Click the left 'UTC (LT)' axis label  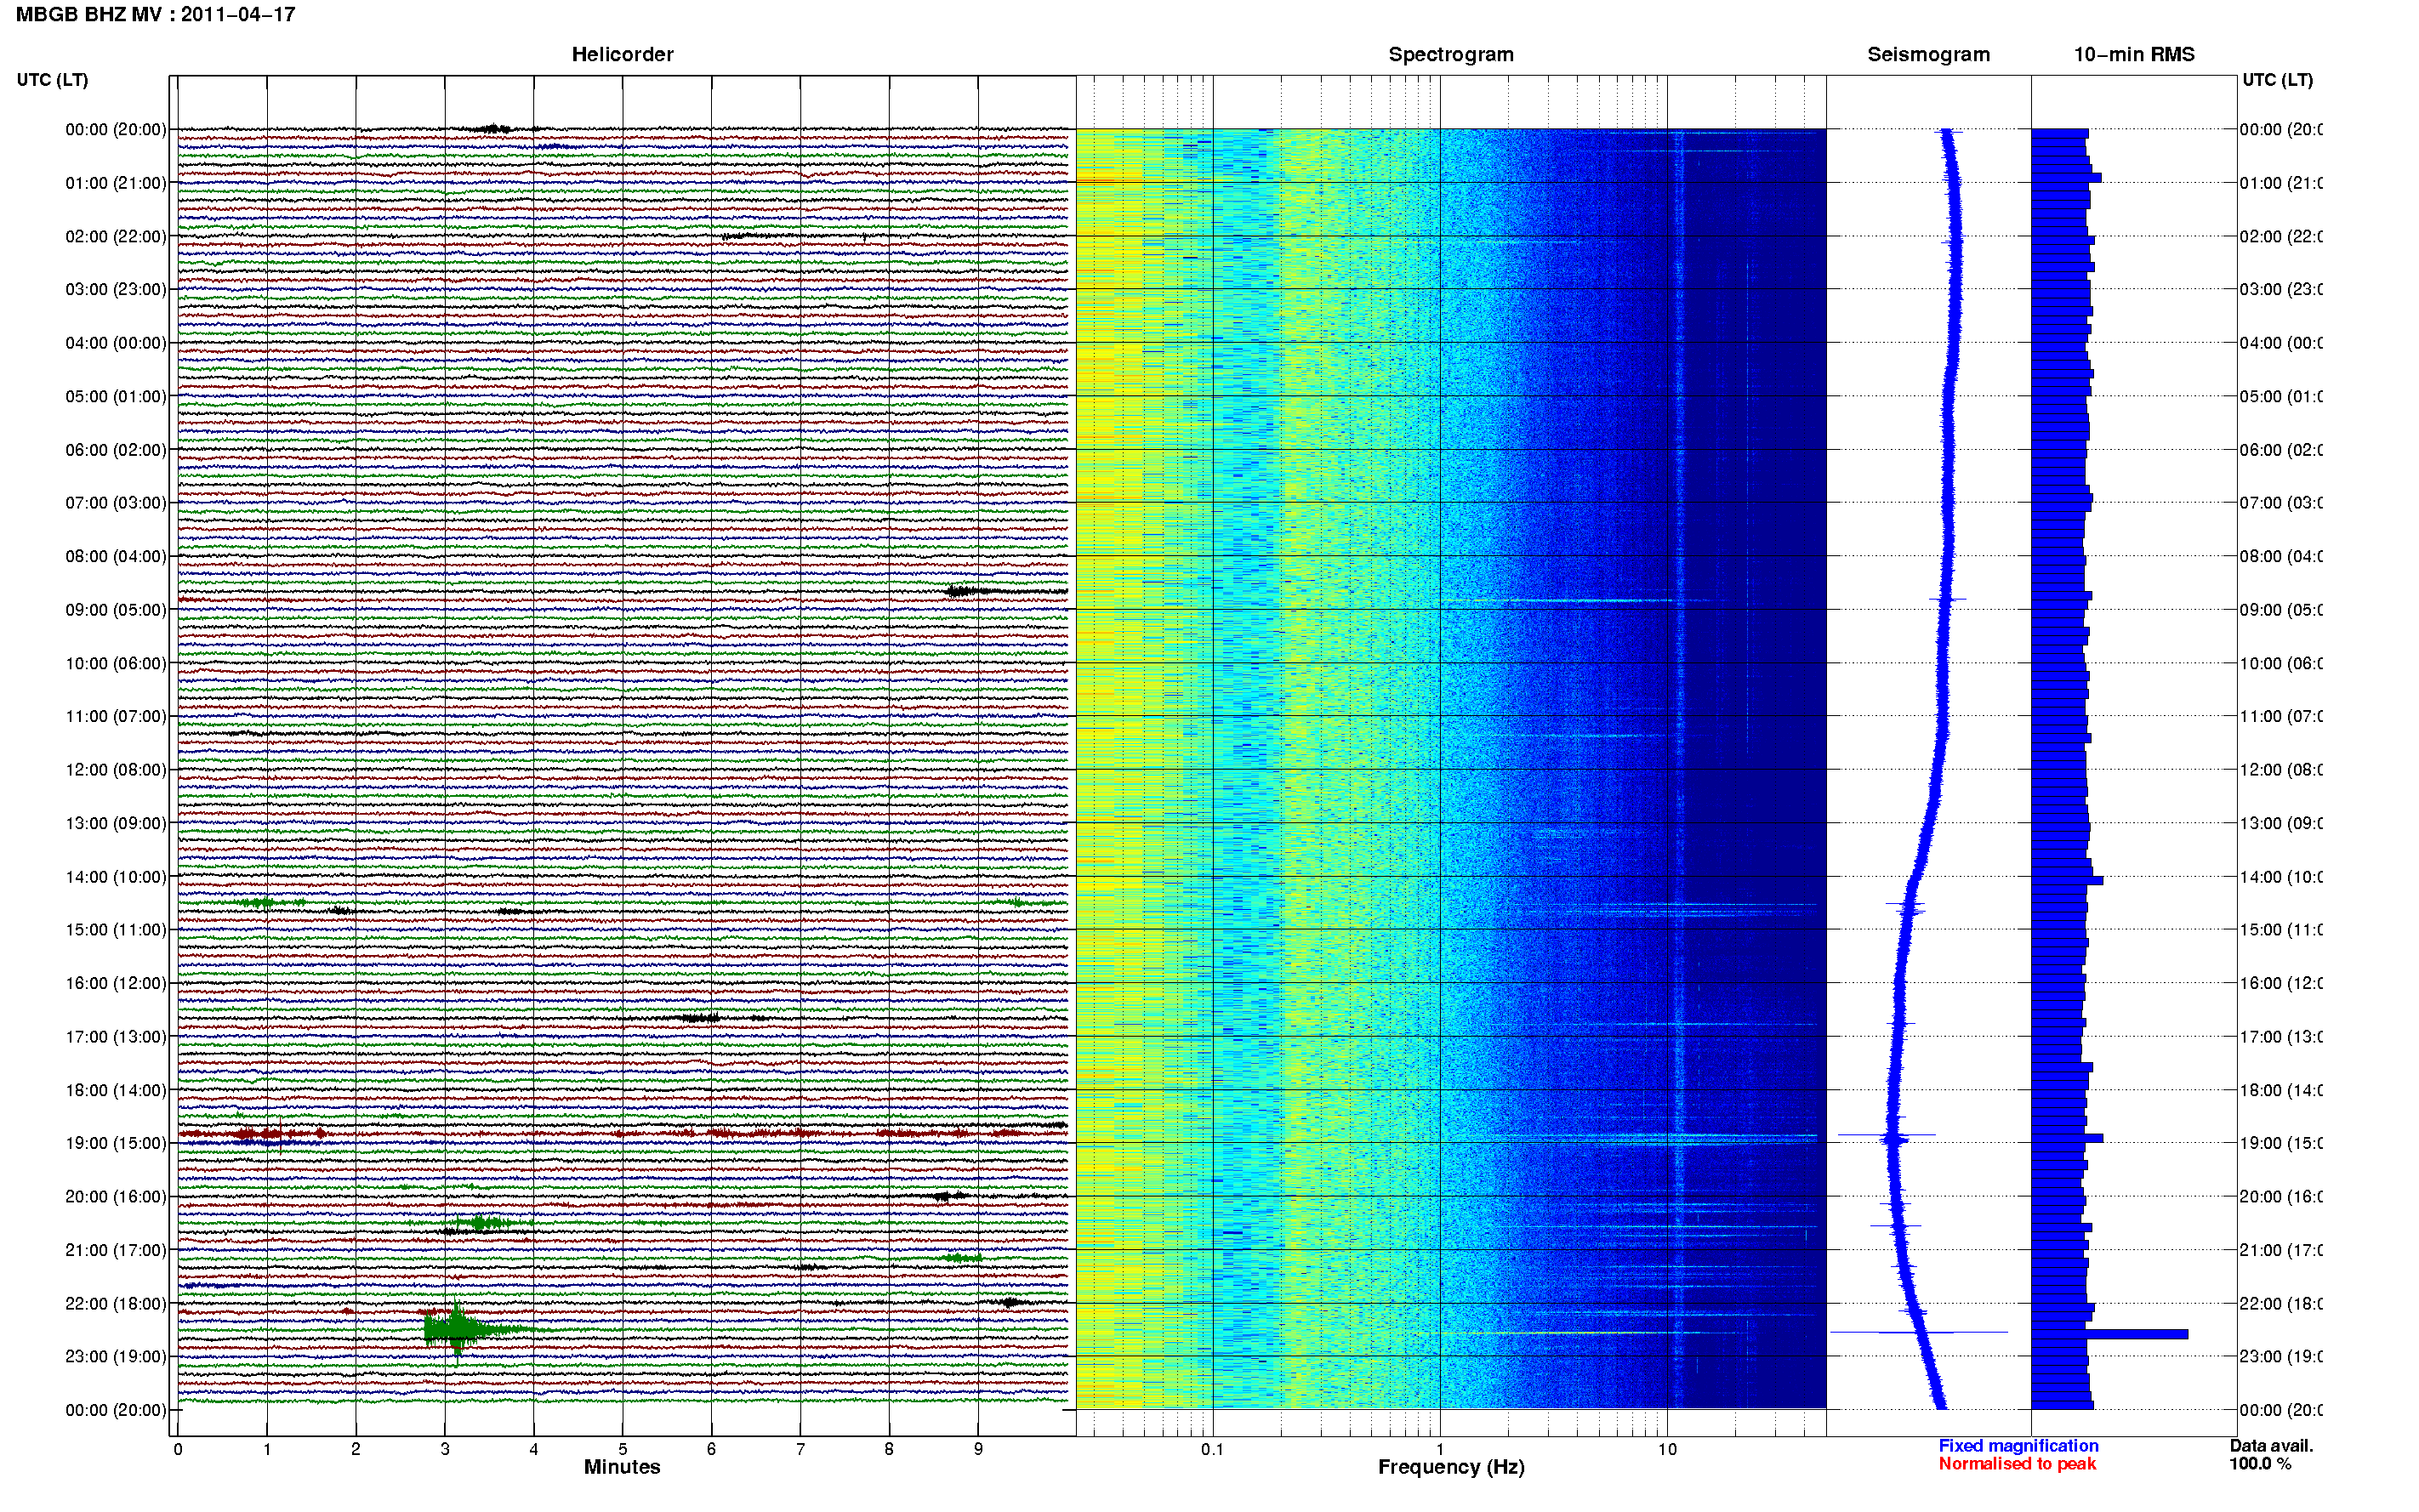tap(52, 80)
